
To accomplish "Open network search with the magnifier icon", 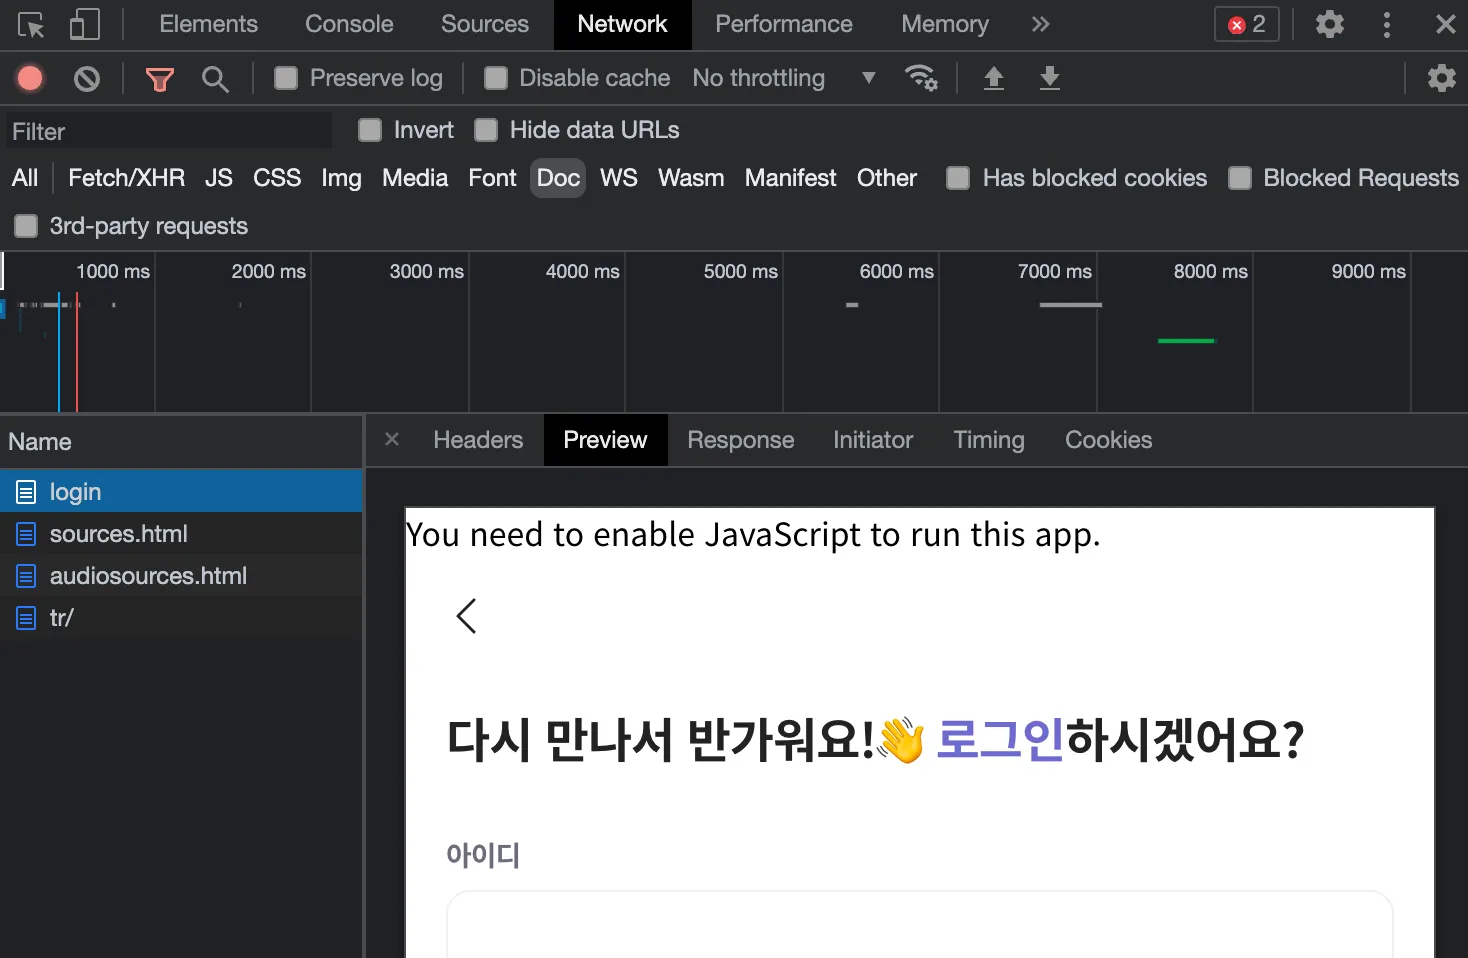I will 215,78.
